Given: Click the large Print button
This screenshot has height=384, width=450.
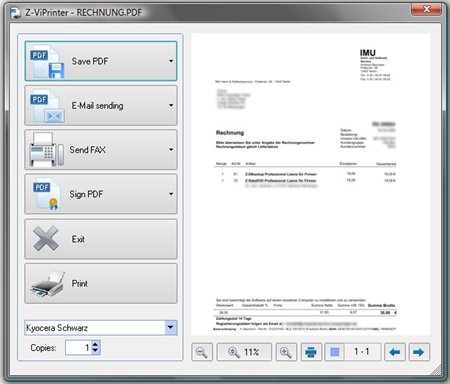Looking at the screenshot, I should [x=101, y=284].
